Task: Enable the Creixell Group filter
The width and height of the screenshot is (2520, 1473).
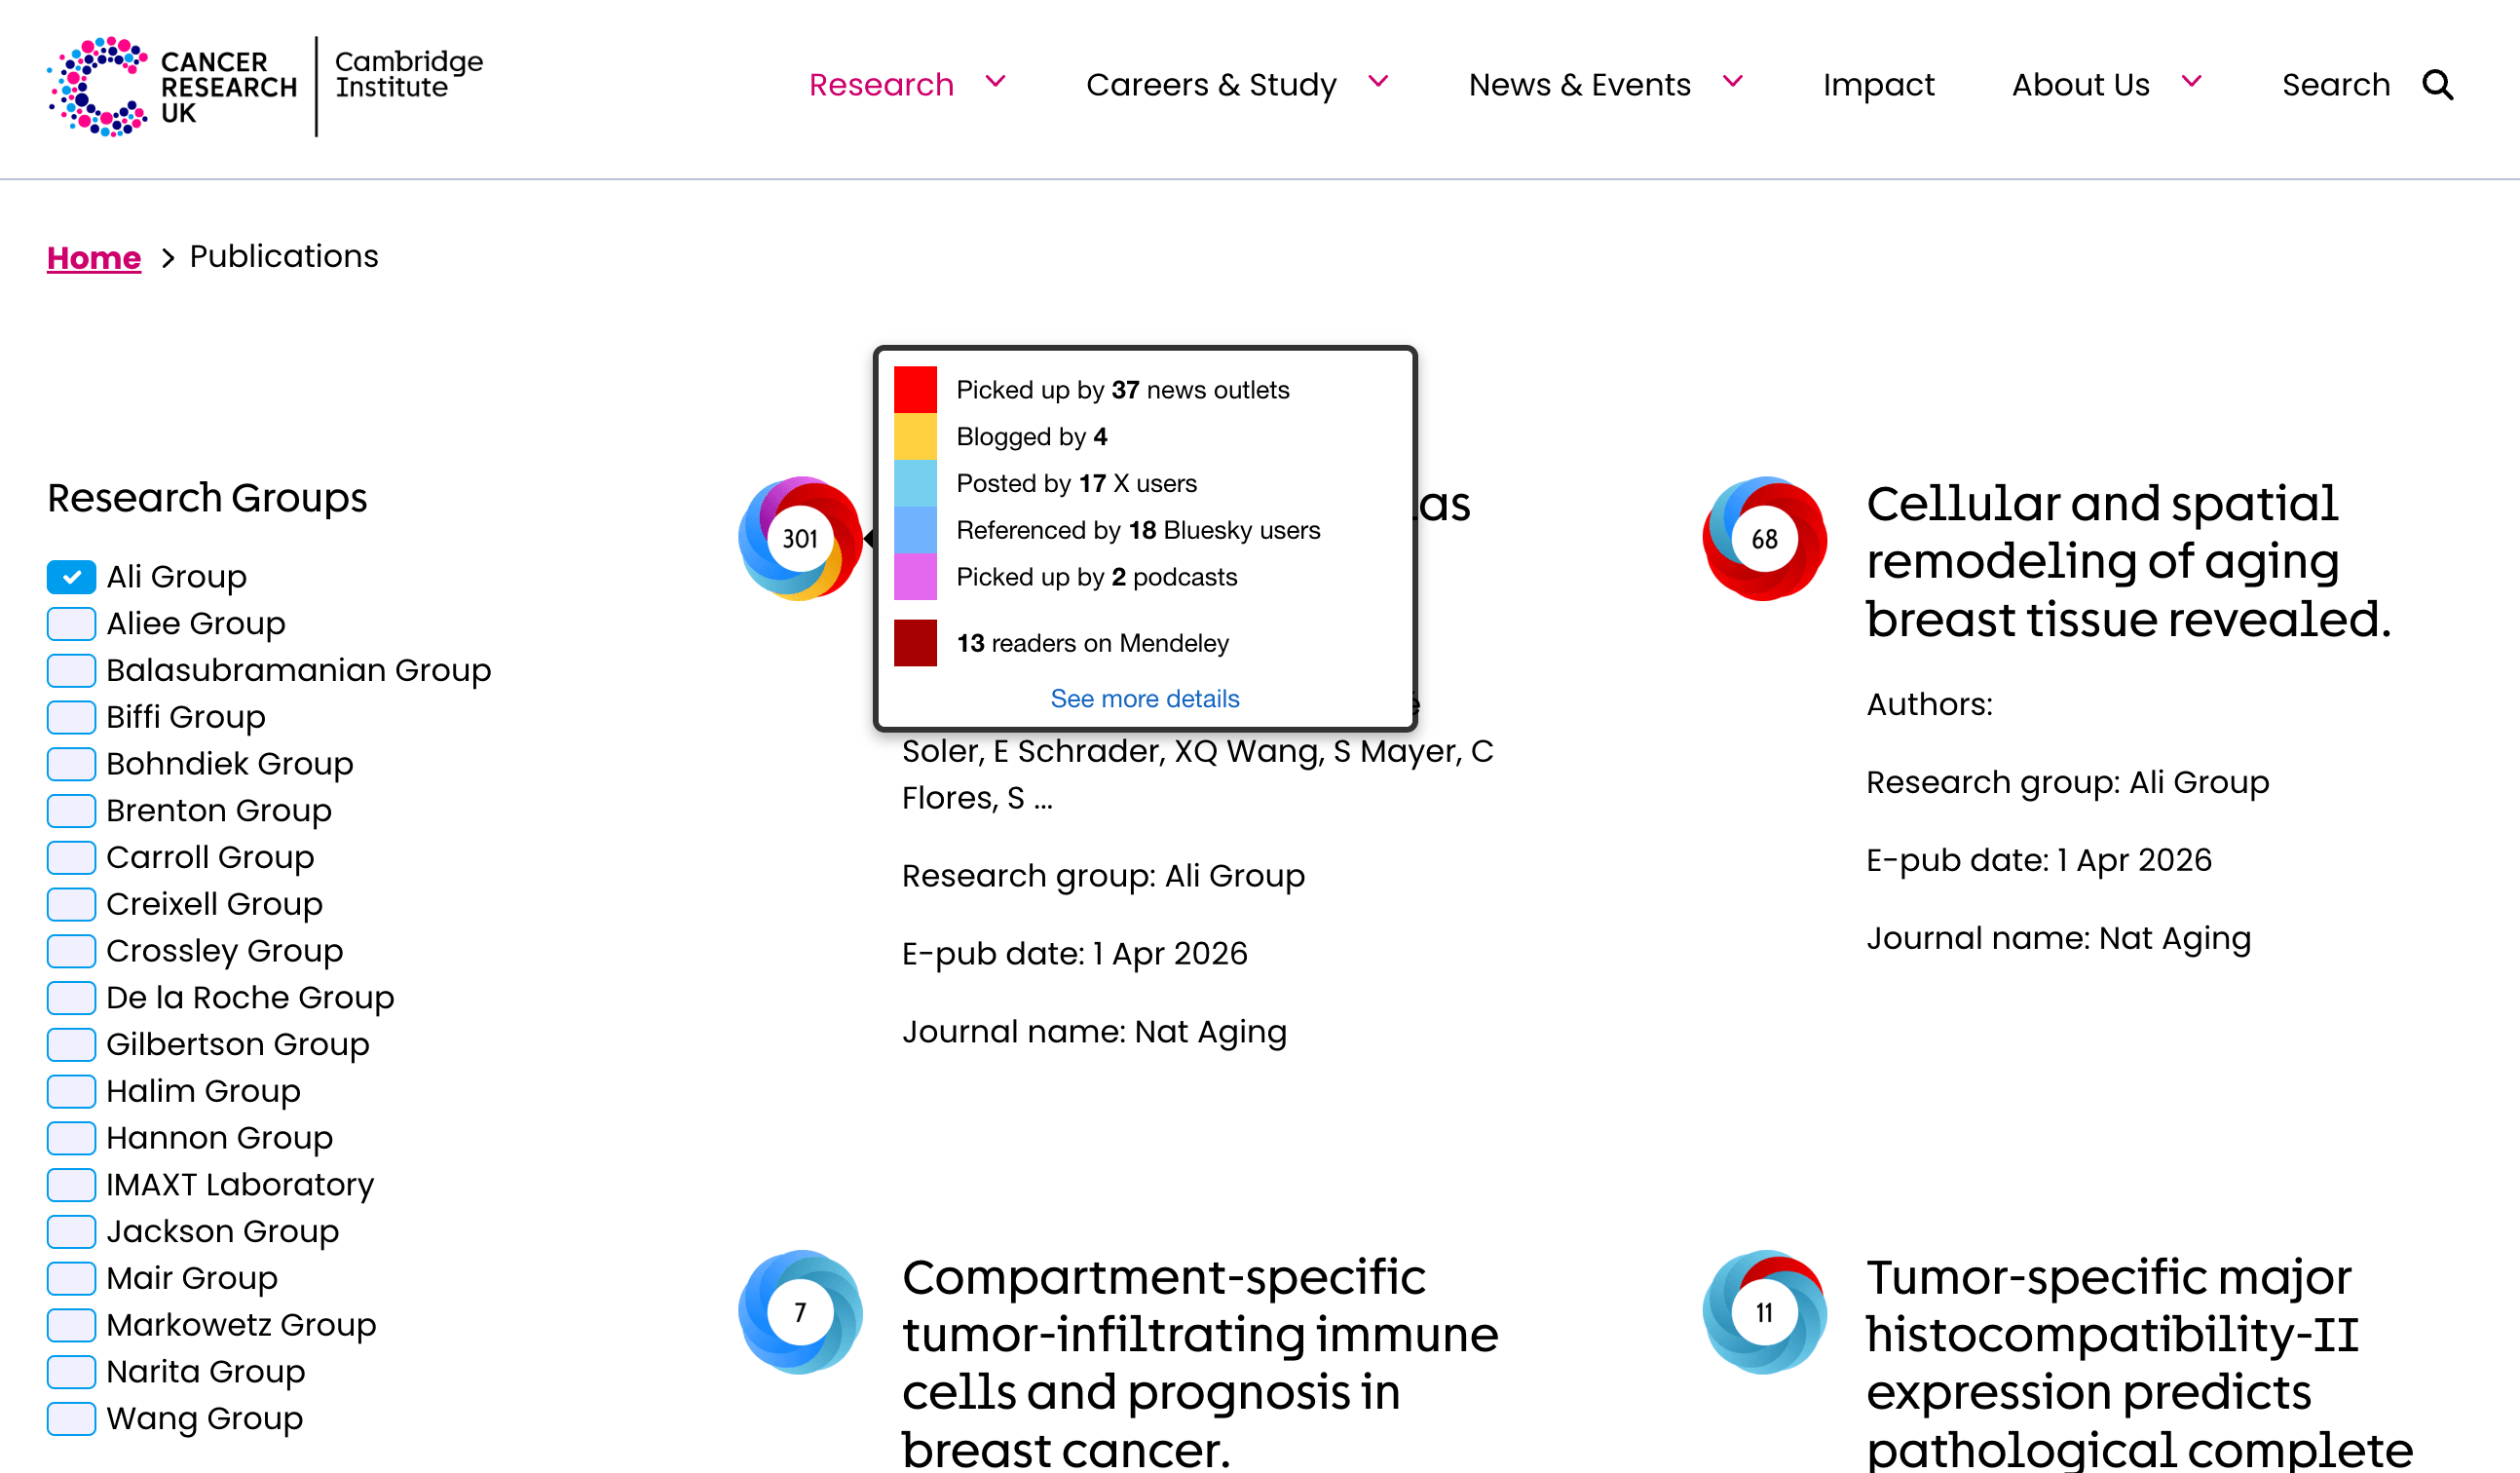Action: tap(71, 904)
